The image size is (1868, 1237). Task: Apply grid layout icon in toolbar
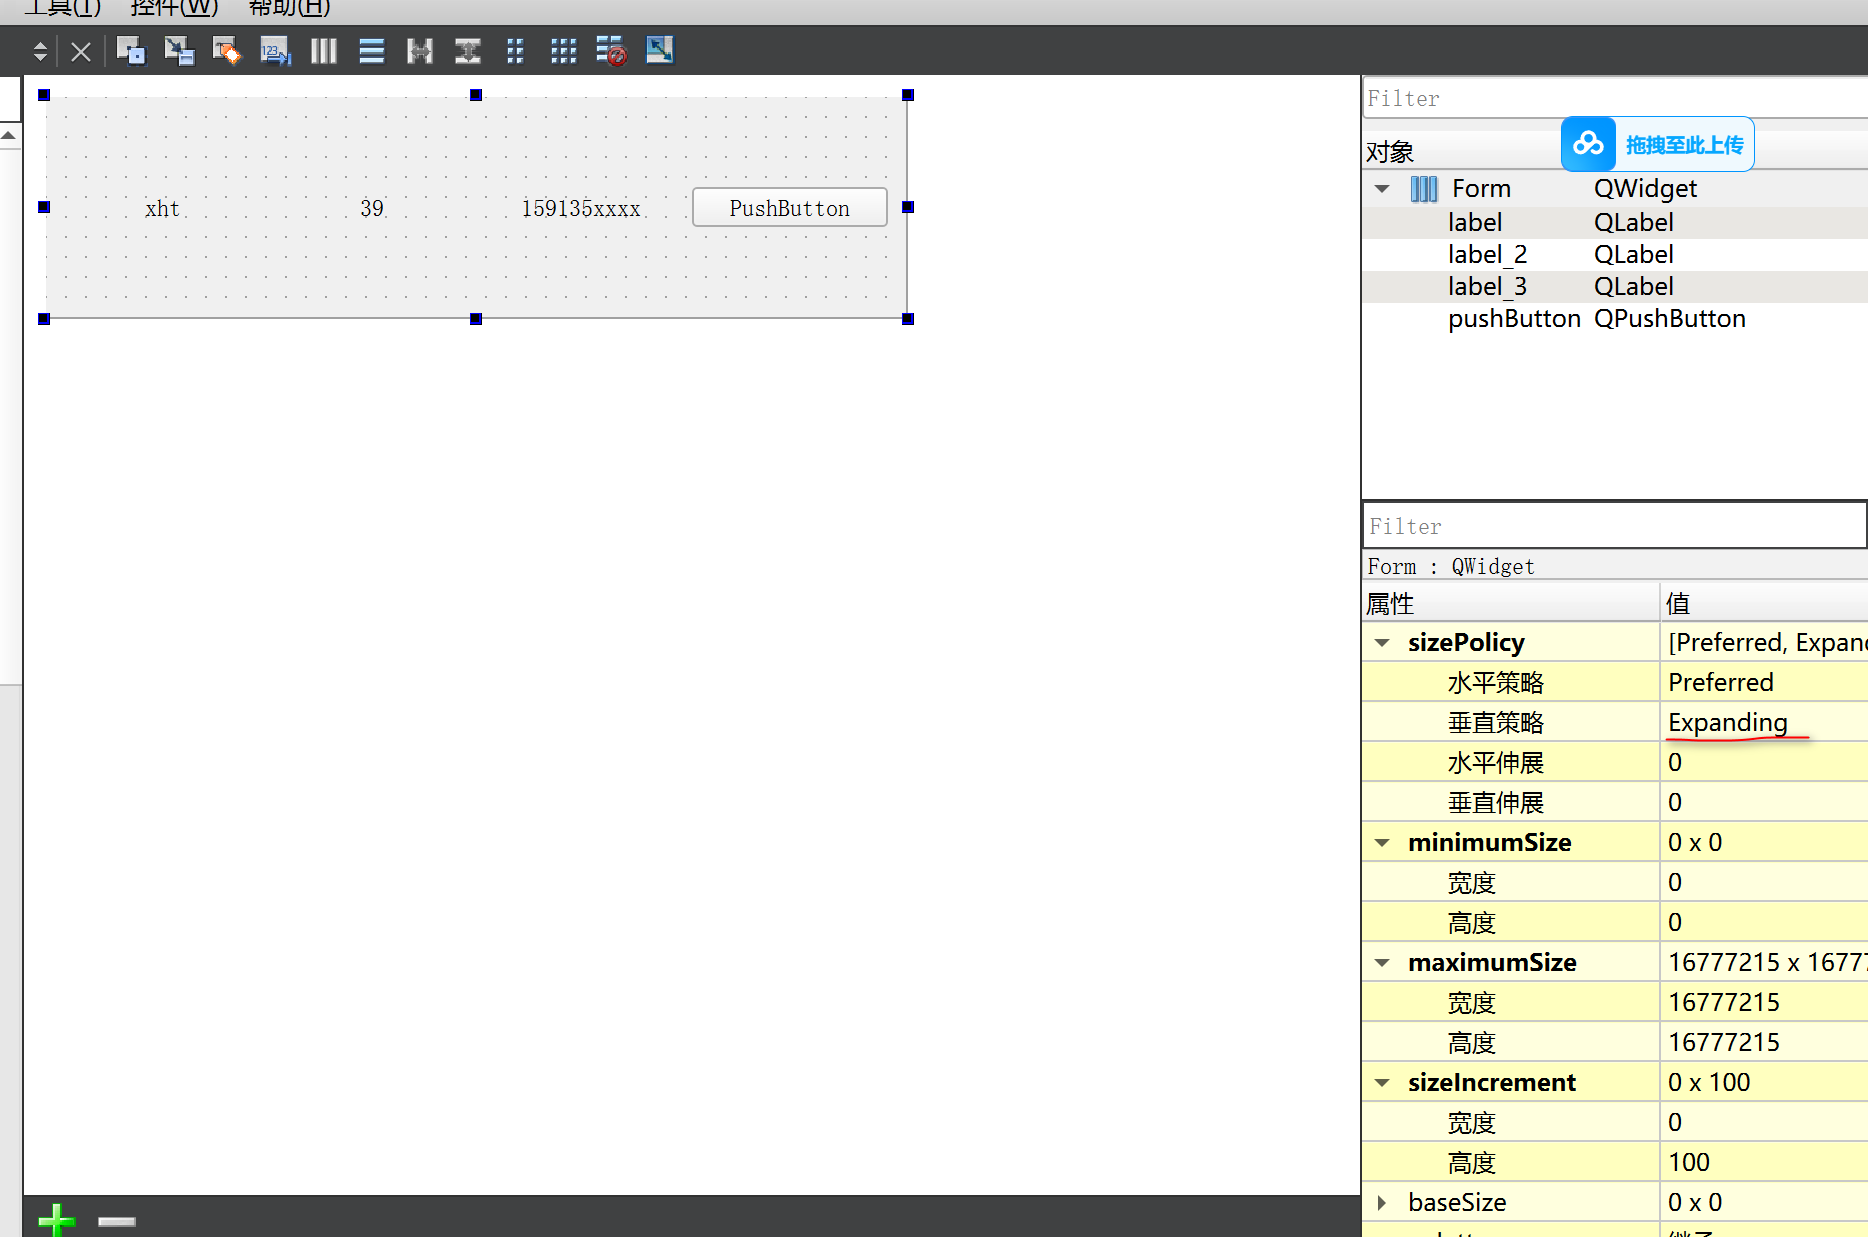563,50
